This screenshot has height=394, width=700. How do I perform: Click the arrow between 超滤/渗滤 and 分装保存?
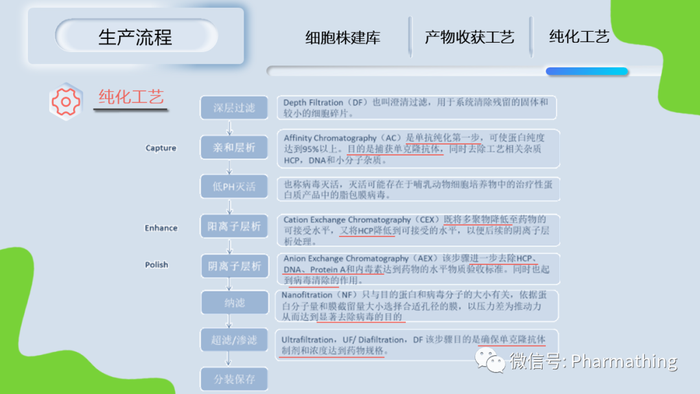(229, 360)
